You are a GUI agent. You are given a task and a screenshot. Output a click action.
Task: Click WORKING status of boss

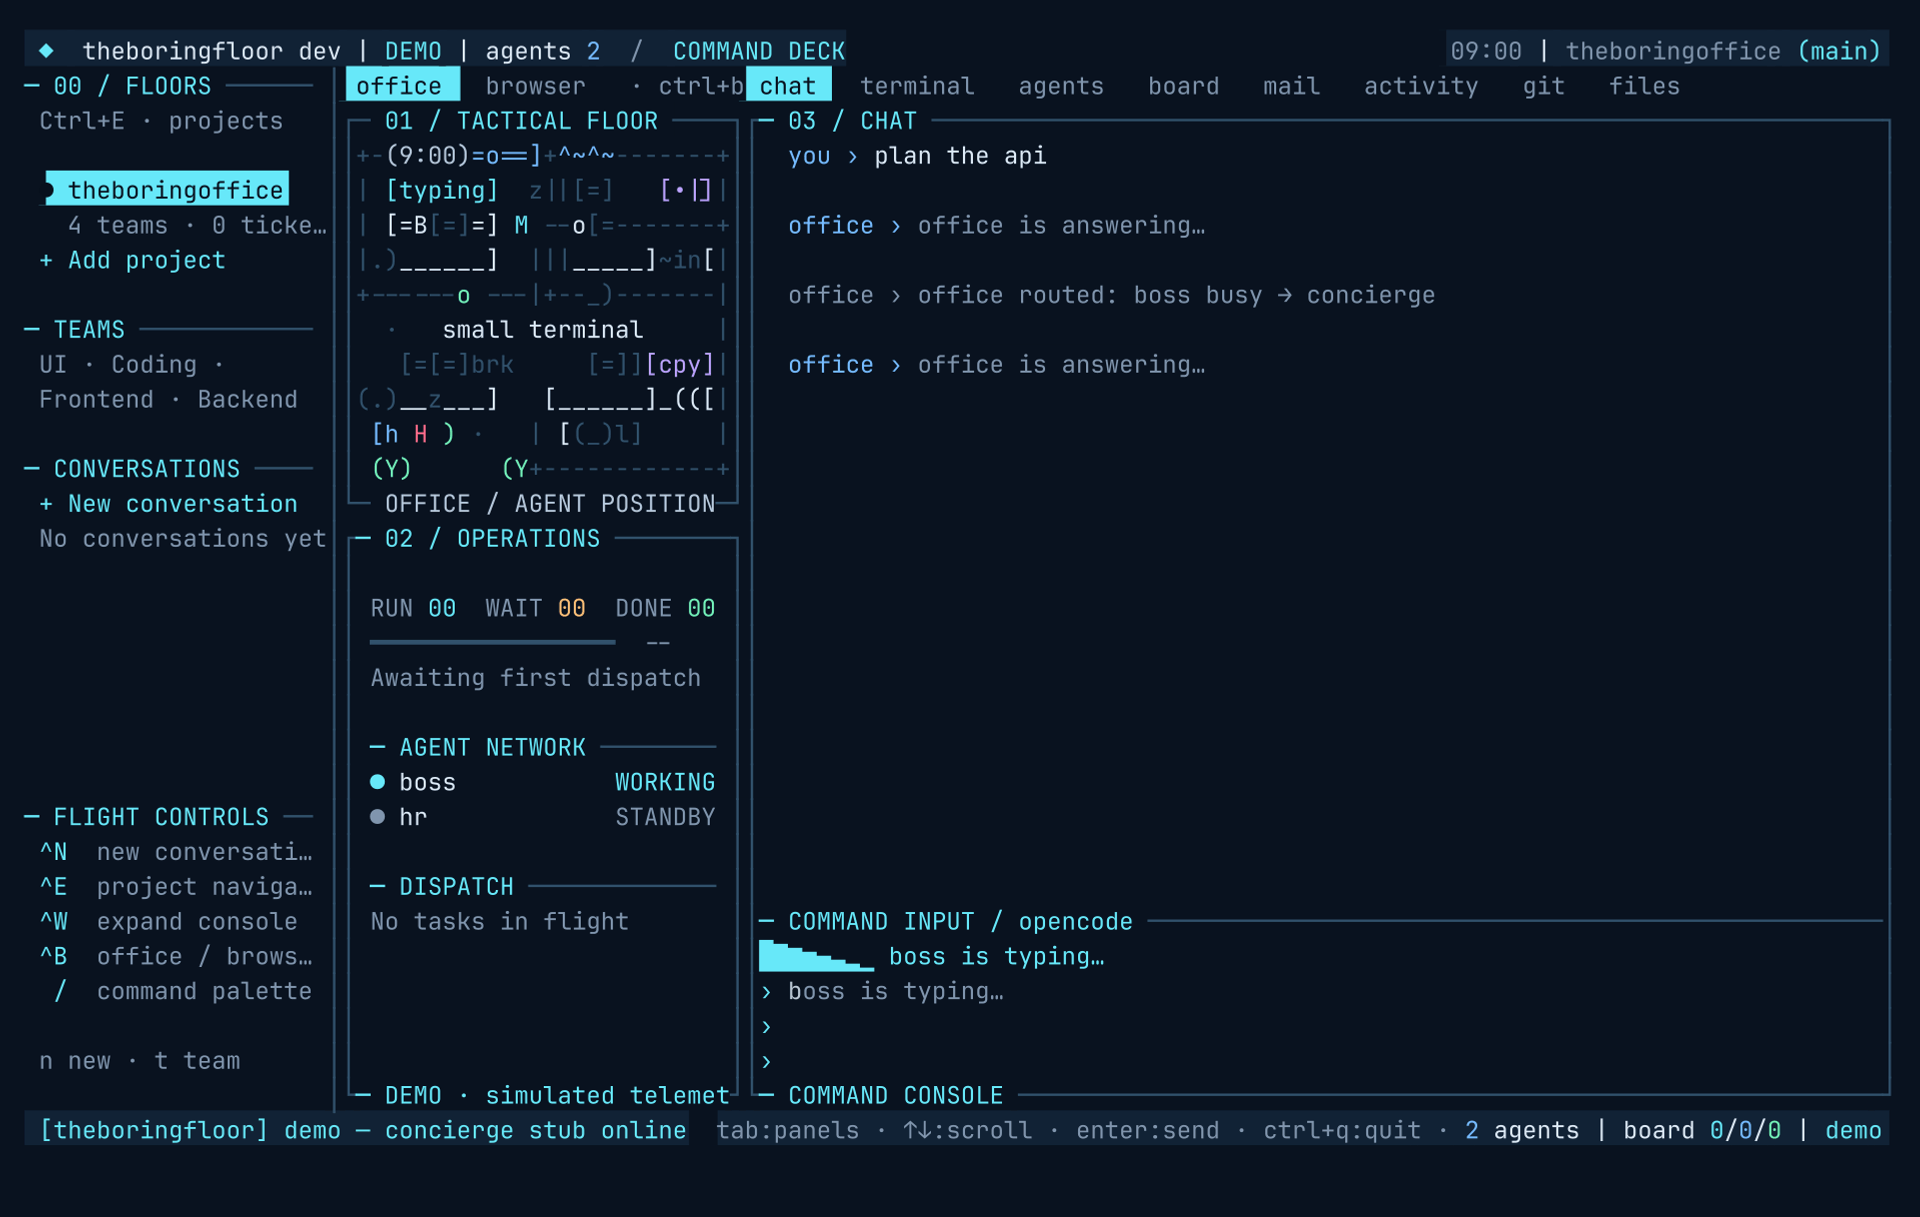(665, 782)
